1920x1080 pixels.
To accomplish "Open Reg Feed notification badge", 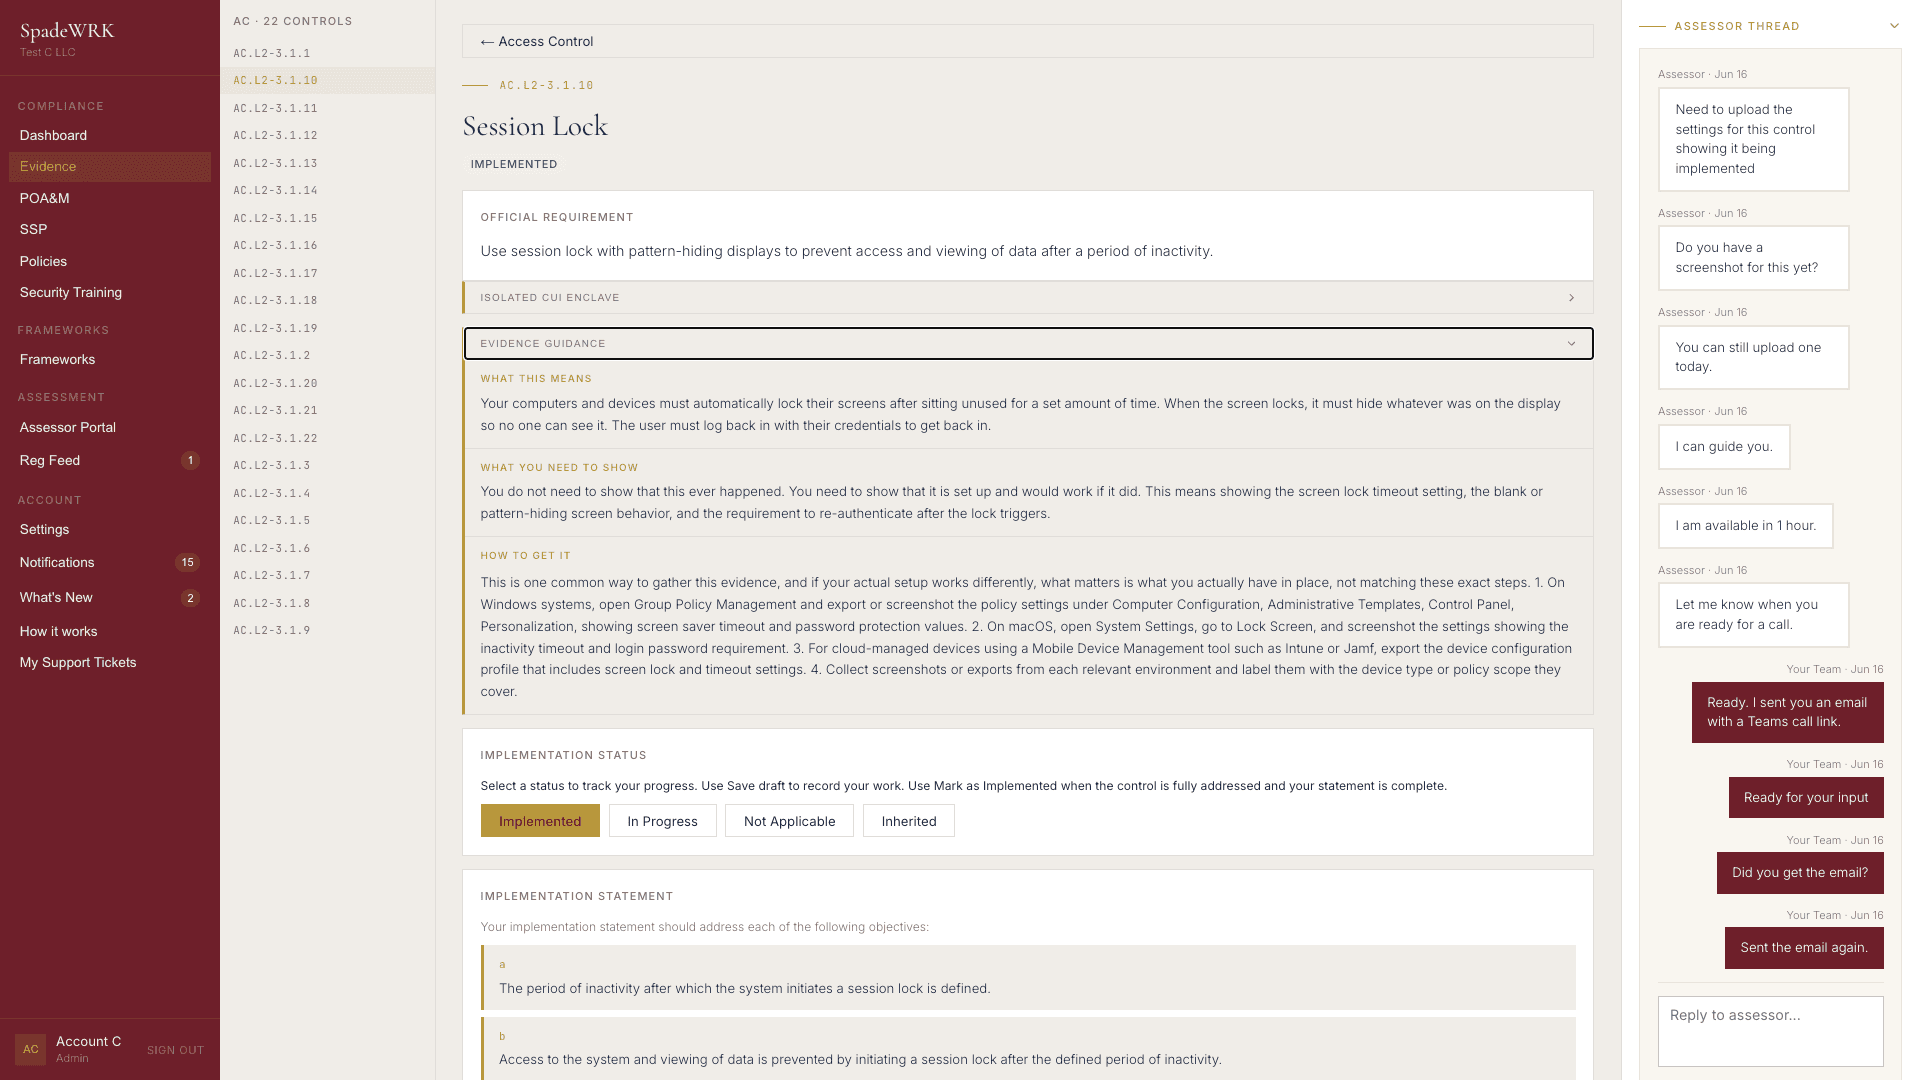I will (x=190, y=461).
